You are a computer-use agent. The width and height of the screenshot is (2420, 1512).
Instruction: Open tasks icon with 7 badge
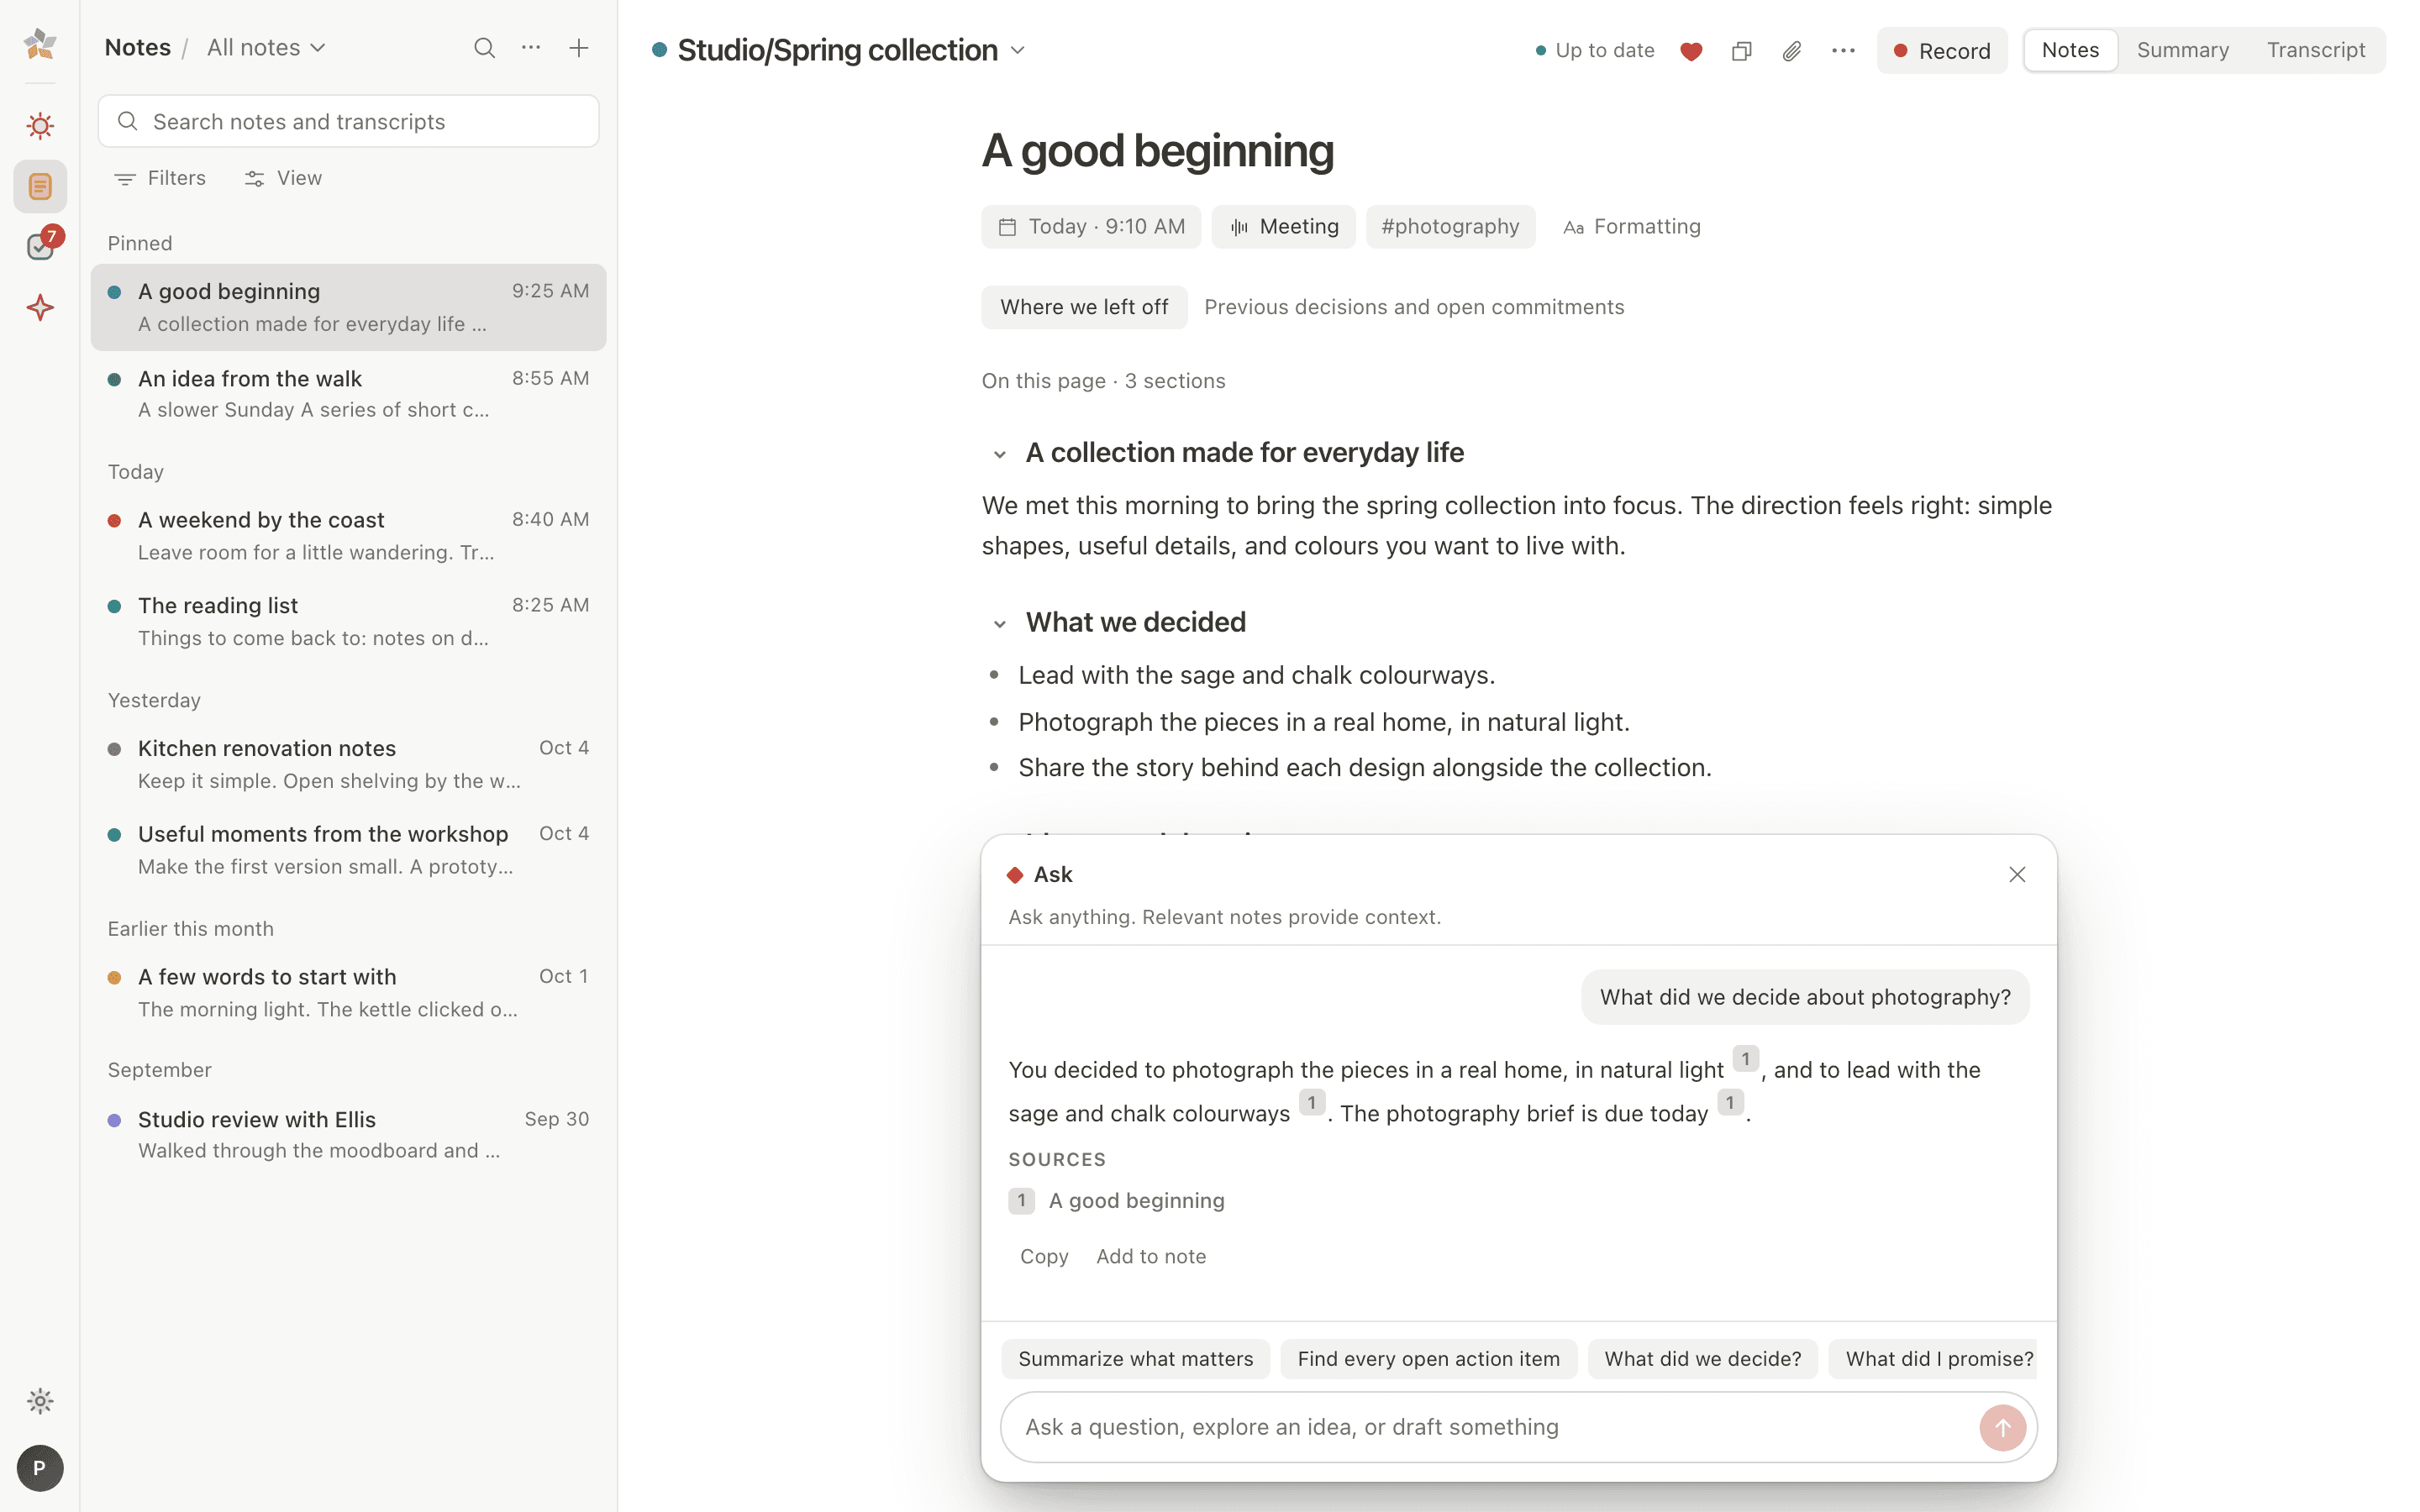[42, 245]
